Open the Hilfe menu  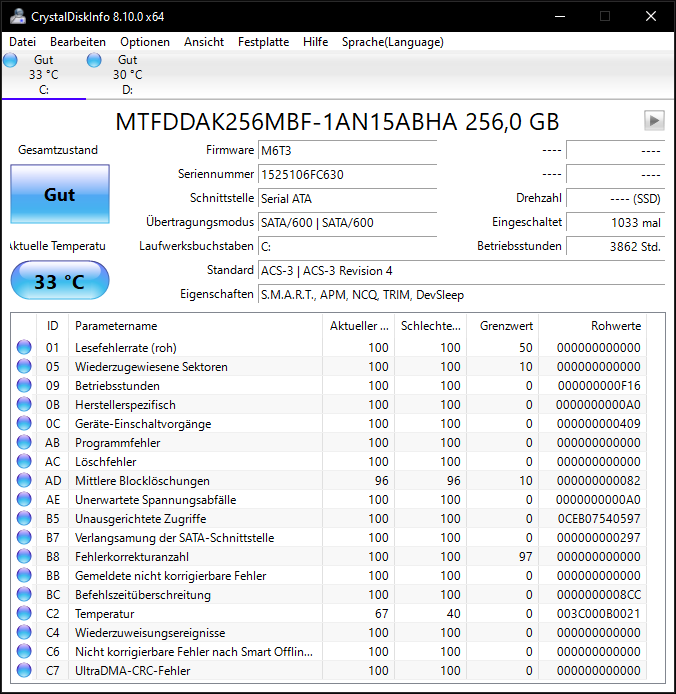(x=316, y=42)
